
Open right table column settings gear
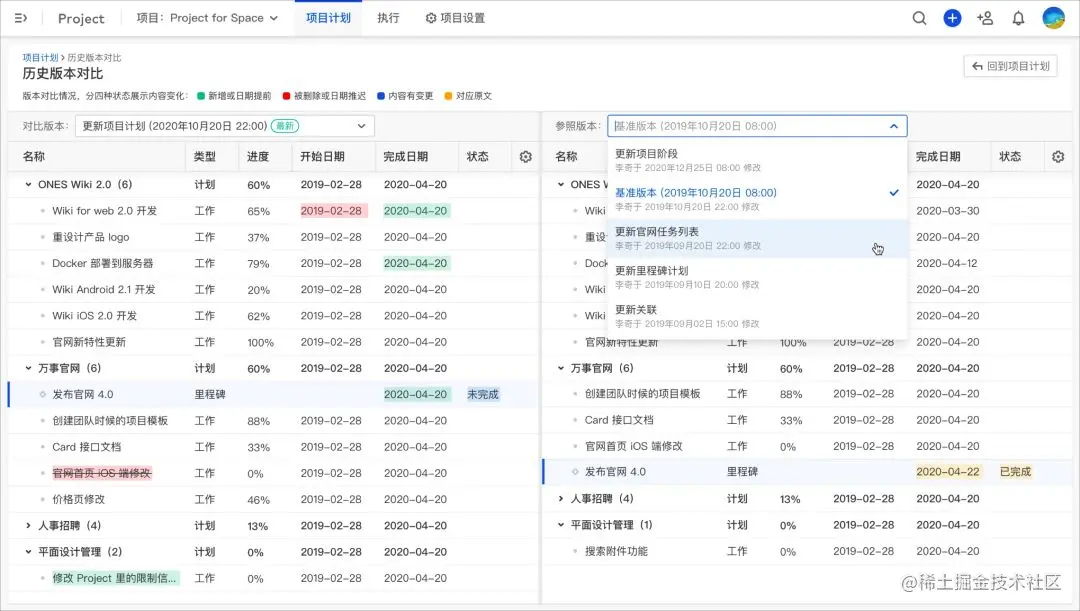click(1058, 157)
